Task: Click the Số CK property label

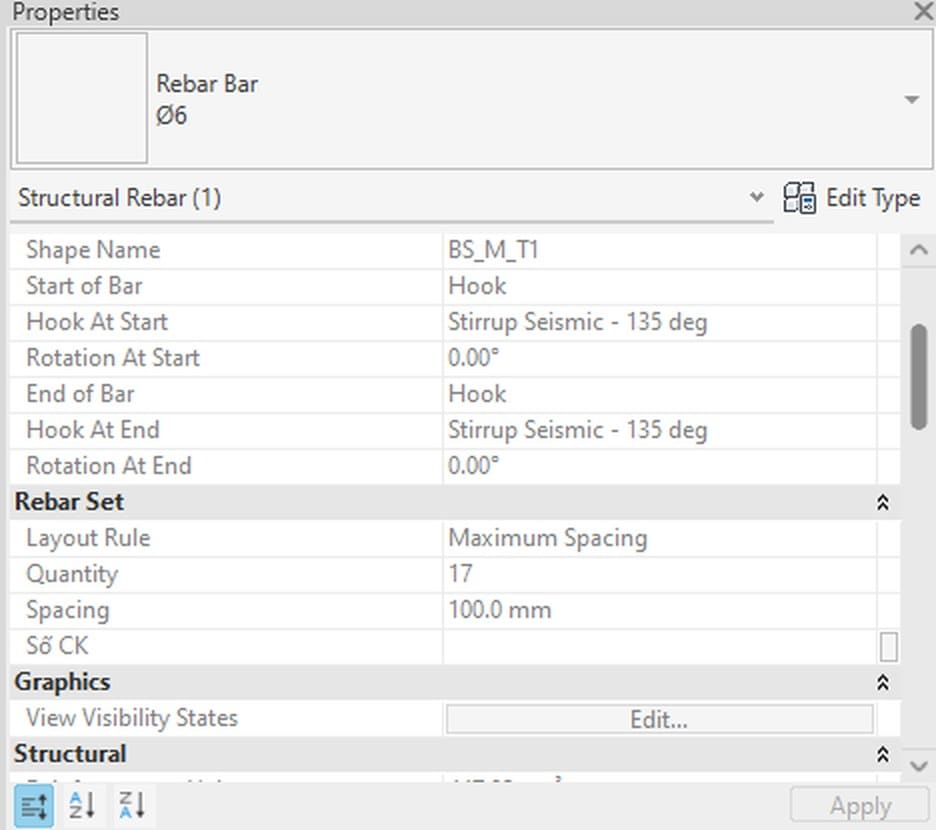Action: pyautogui.click(x=57, y=646)
